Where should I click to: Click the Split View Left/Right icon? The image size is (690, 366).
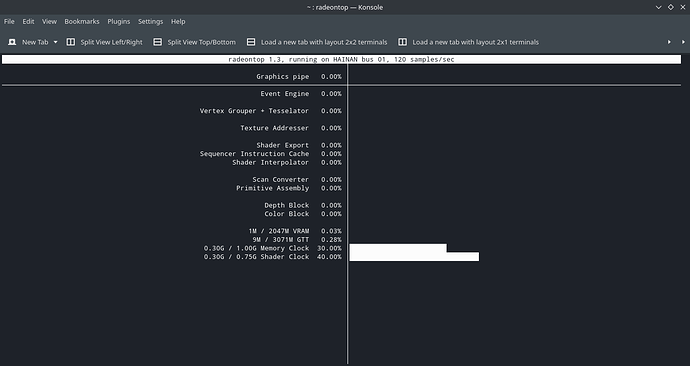click(x=70, y=42)
